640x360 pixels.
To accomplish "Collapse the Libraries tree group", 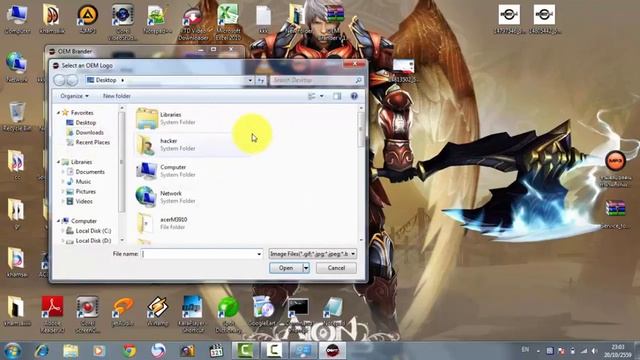I will (x=58, y=162).
